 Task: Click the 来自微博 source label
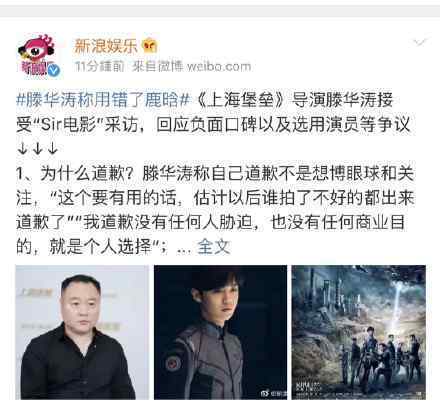coord(158,66)
